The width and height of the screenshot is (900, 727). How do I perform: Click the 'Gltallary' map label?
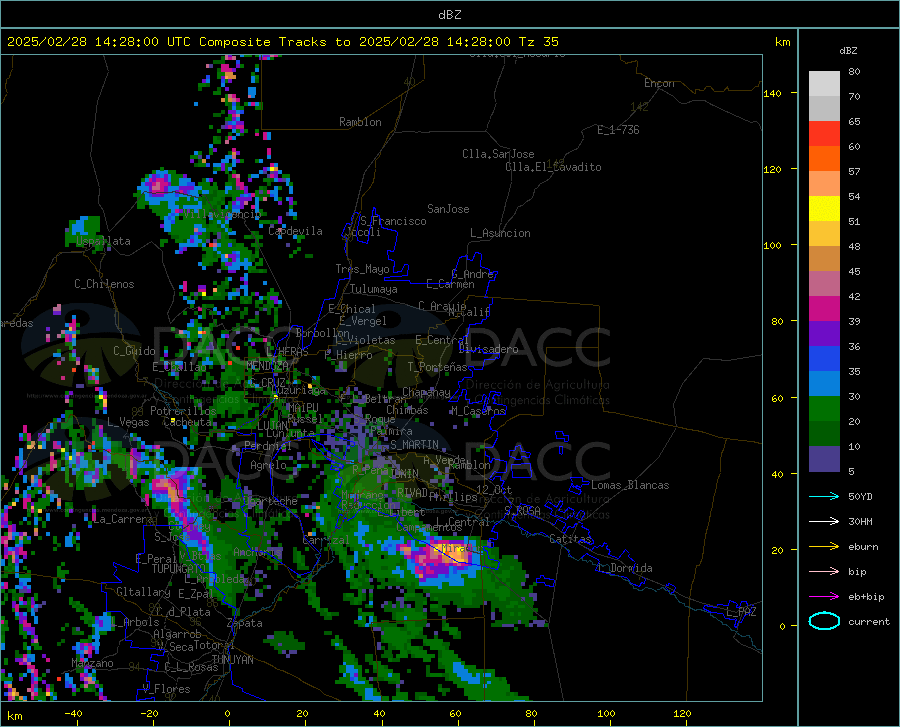coord(143,592)
